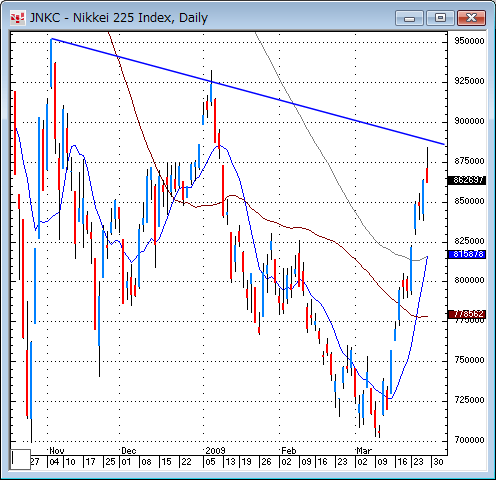The width and height of the screenshot is (496, 480).
Task: Click the 925000 price axis label
Action: [469, 81]
